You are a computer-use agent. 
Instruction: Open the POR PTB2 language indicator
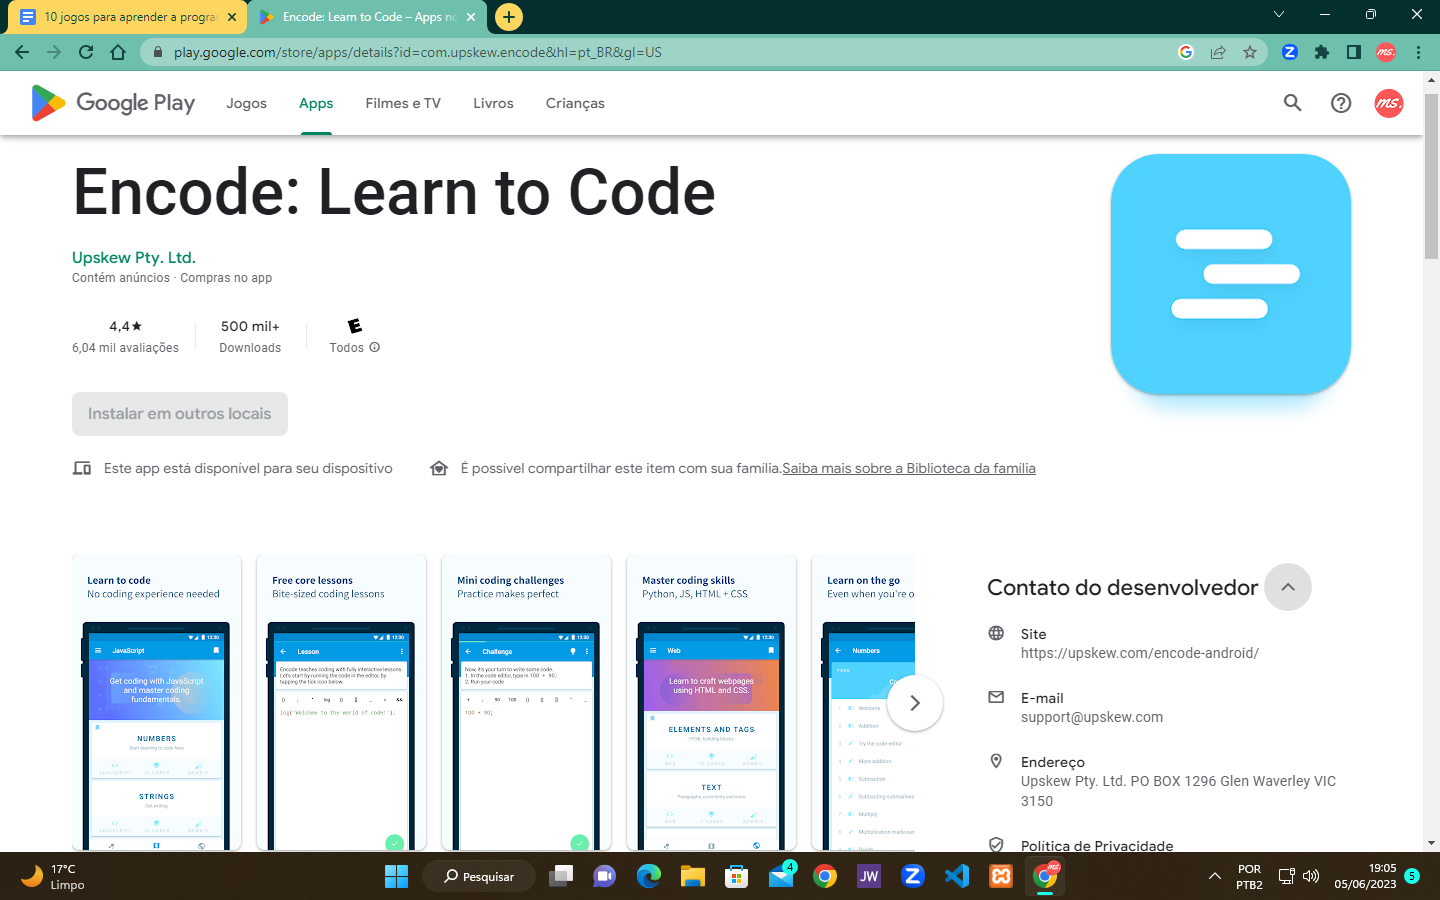click(x=1249, y=877)
